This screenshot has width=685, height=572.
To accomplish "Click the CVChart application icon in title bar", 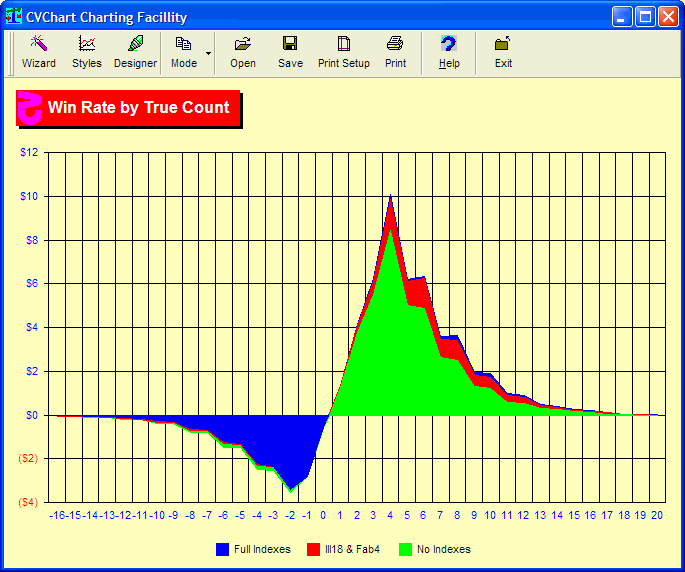I will click(14, 17).
